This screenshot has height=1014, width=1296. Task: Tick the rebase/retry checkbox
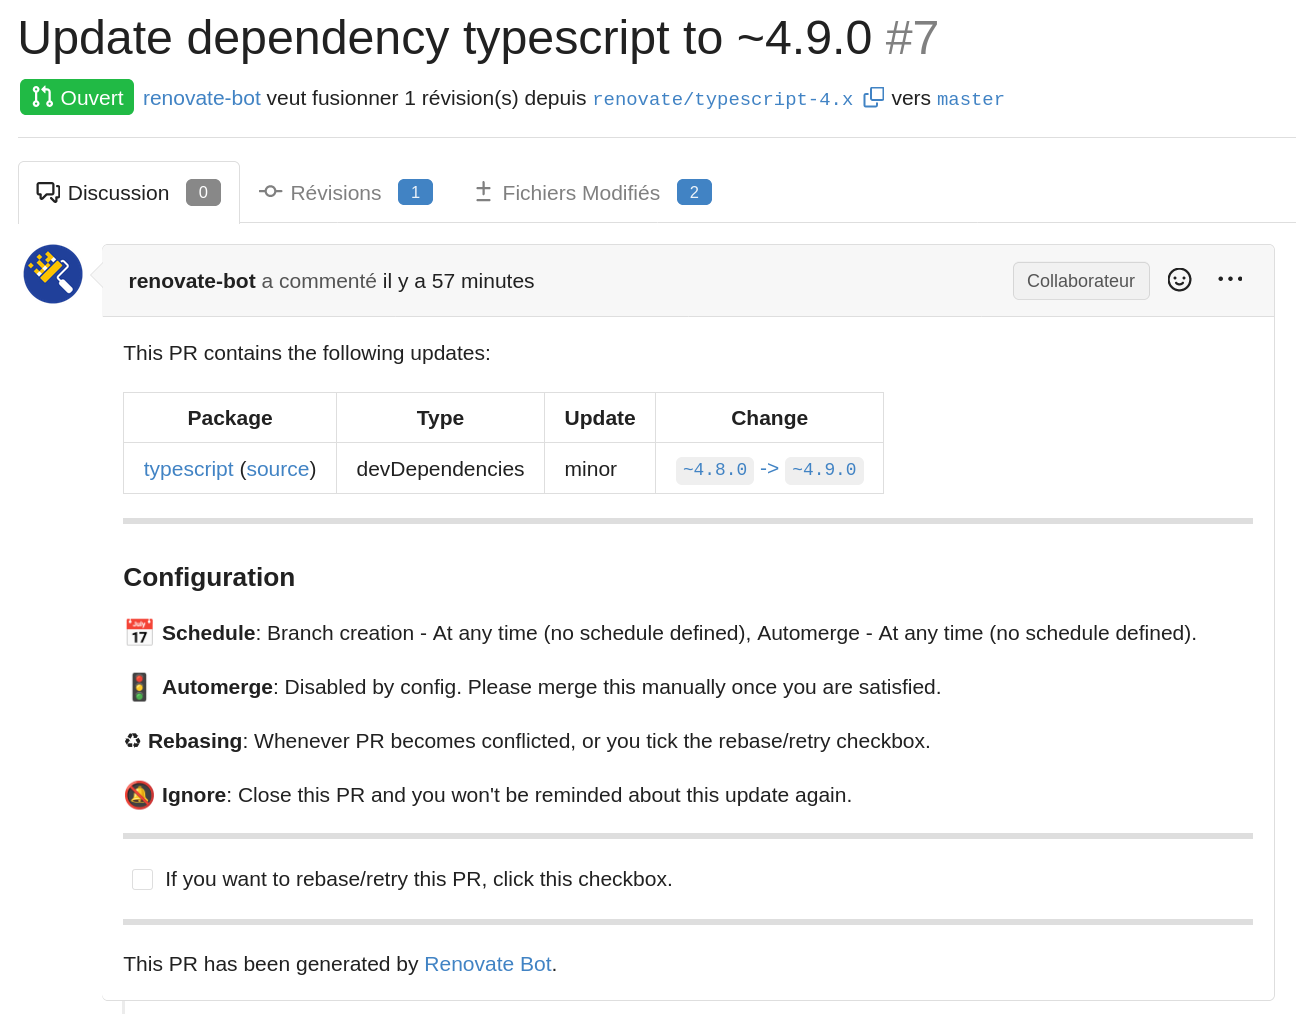point(142,878)
